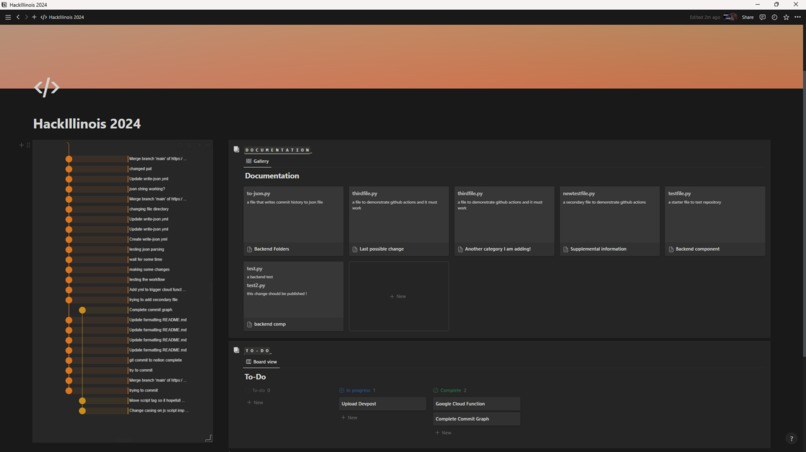Screen dimensions: 806x452
Task: Open the three-dots more options menu
Action: click(797, 17)
